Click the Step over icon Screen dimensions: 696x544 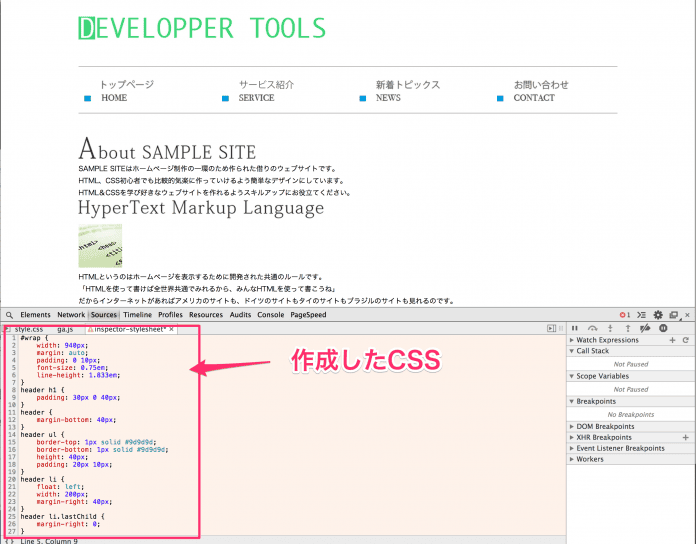click(x=593, y=328)
